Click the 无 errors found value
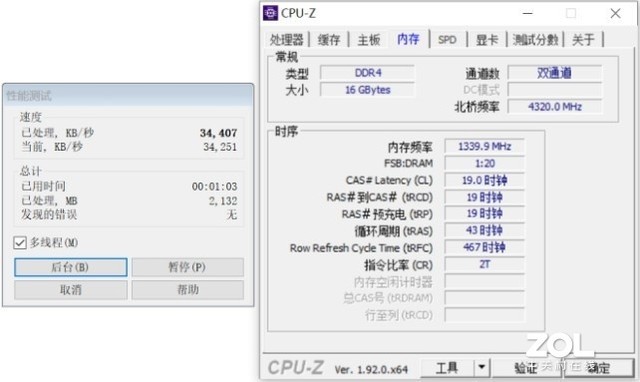Viewport: 640px width, 382px height. [x=232, y=215]
